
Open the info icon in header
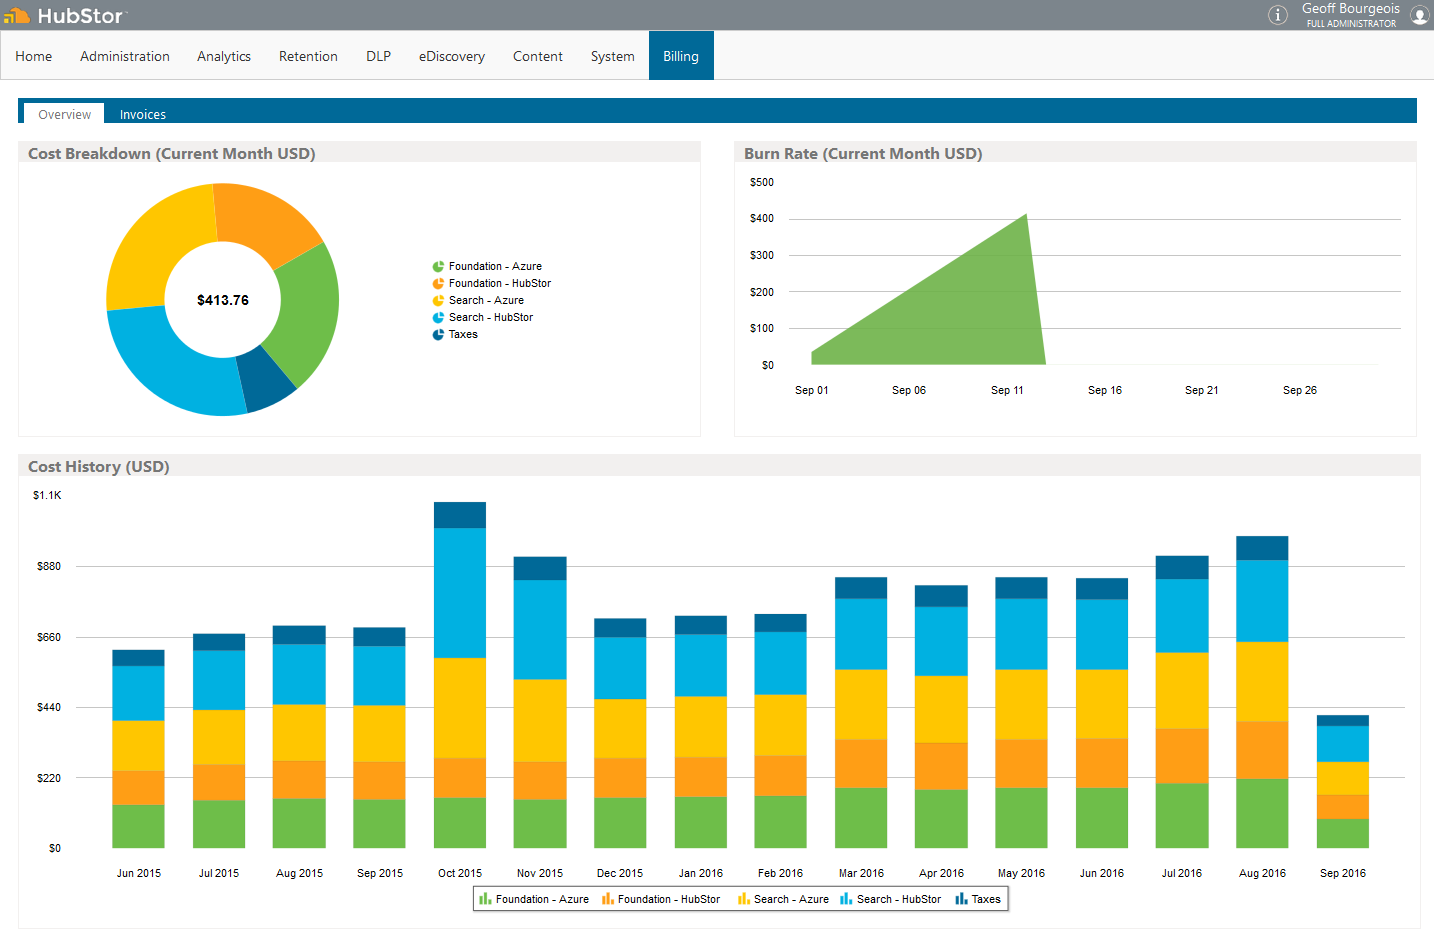click(1277, 15)
